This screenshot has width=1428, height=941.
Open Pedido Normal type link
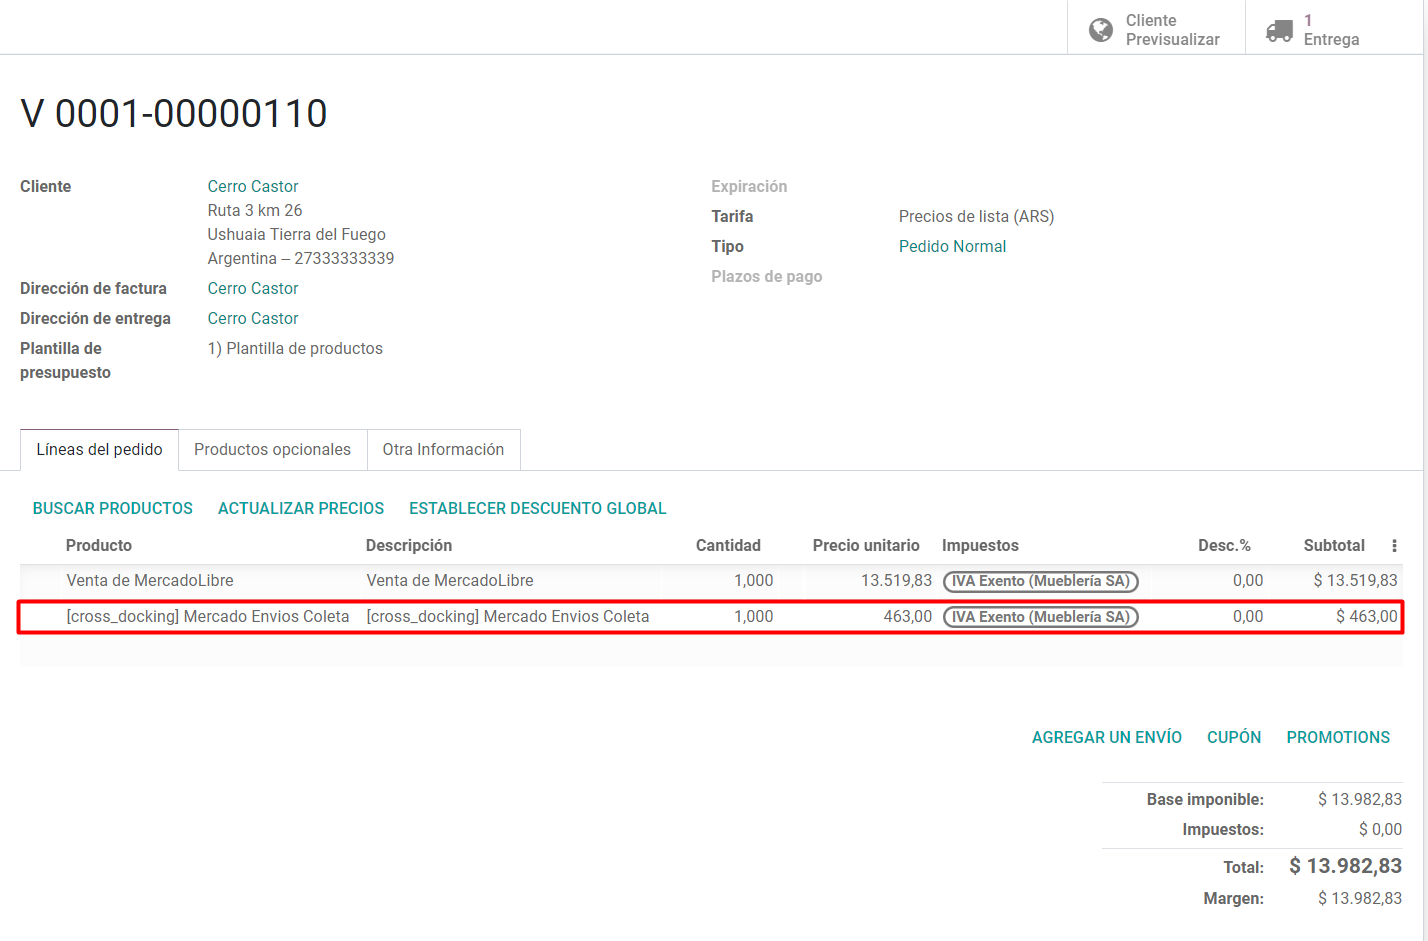(x=952, y=247)
